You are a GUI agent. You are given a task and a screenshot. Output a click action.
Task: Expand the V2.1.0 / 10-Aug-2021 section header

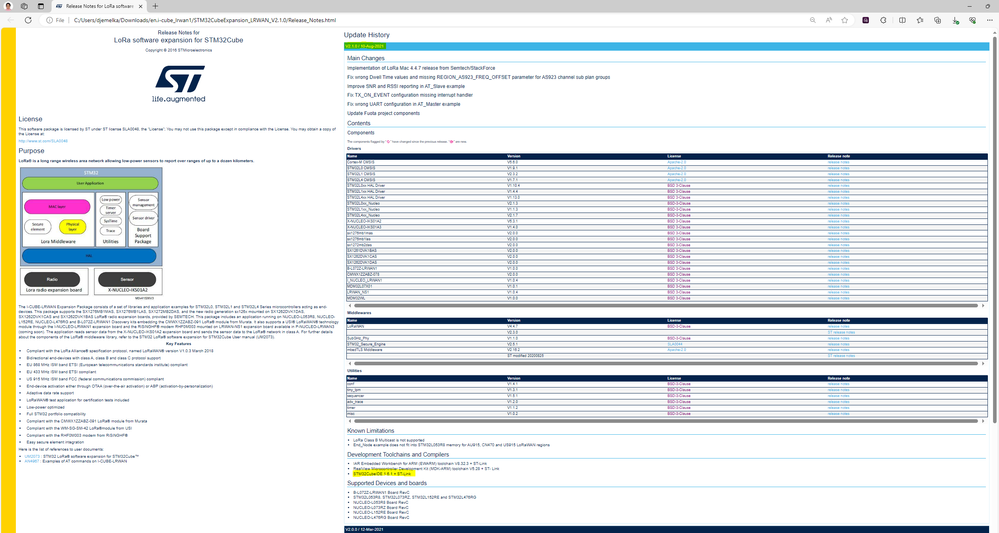click(x=666, y=46)
